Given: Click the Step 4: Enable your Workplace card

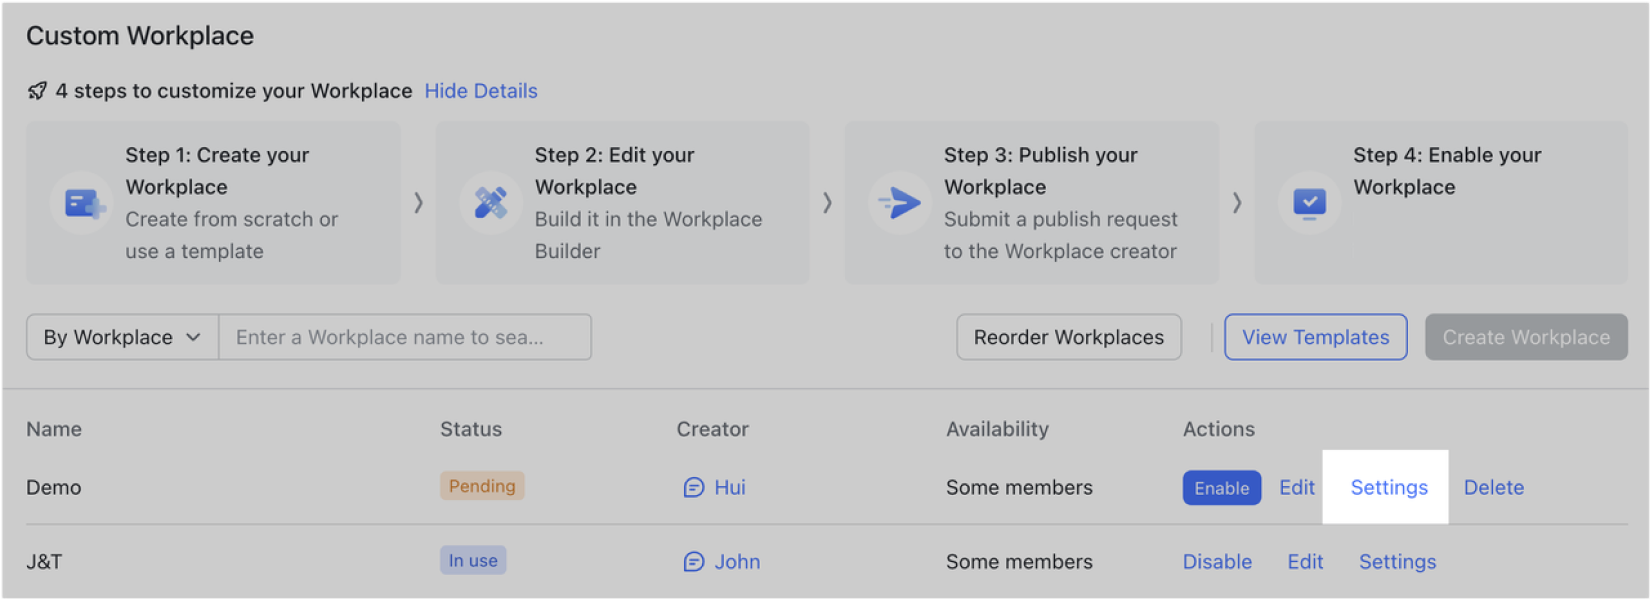Looking at the screenshot, I should 1441,203.
